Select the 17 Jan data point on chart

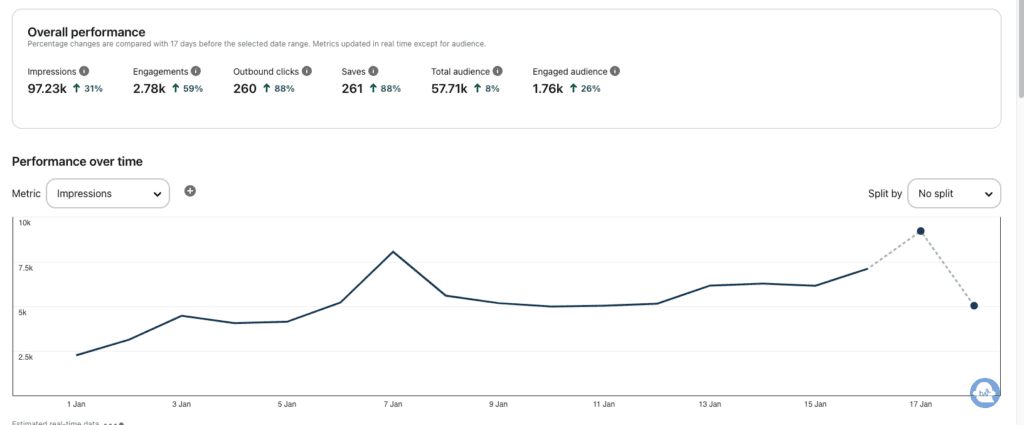point(920,231)
